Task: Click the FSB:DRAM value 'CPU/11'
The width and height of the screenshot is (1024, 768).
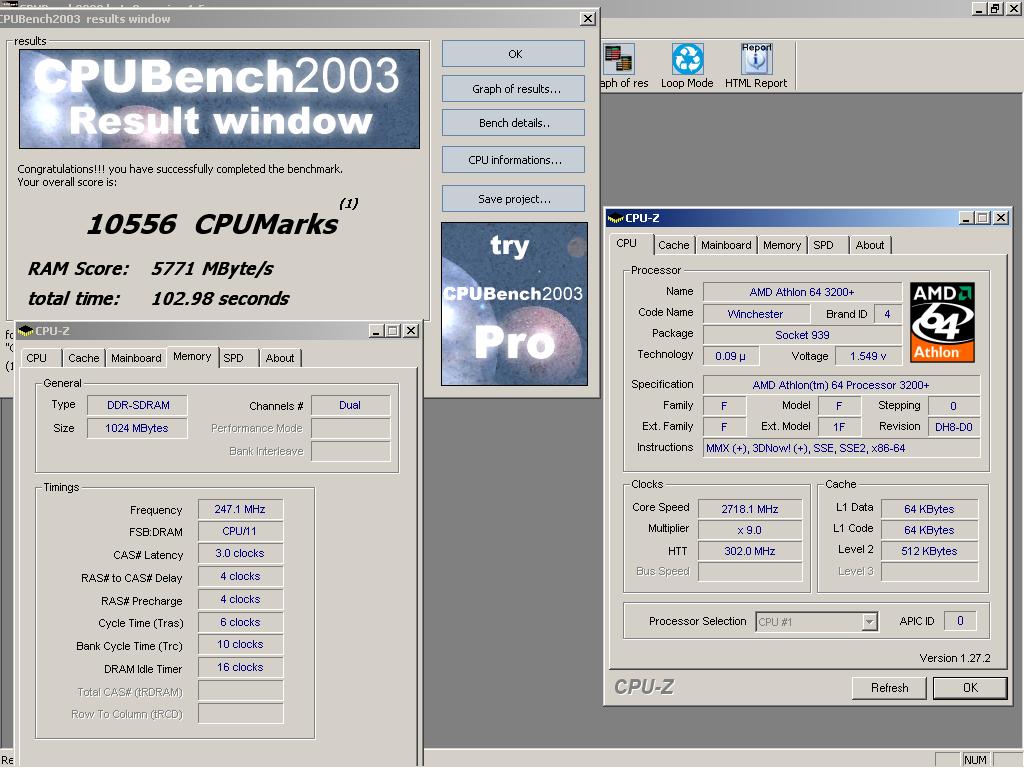Action: click(240, 532)
